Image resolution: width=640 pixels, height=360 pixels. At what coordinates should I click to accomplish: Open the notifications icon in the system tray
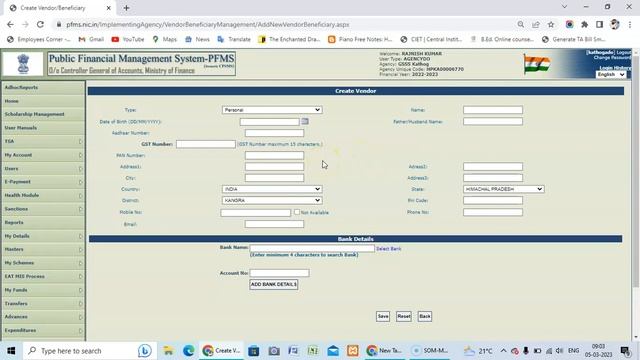[625, 351]
